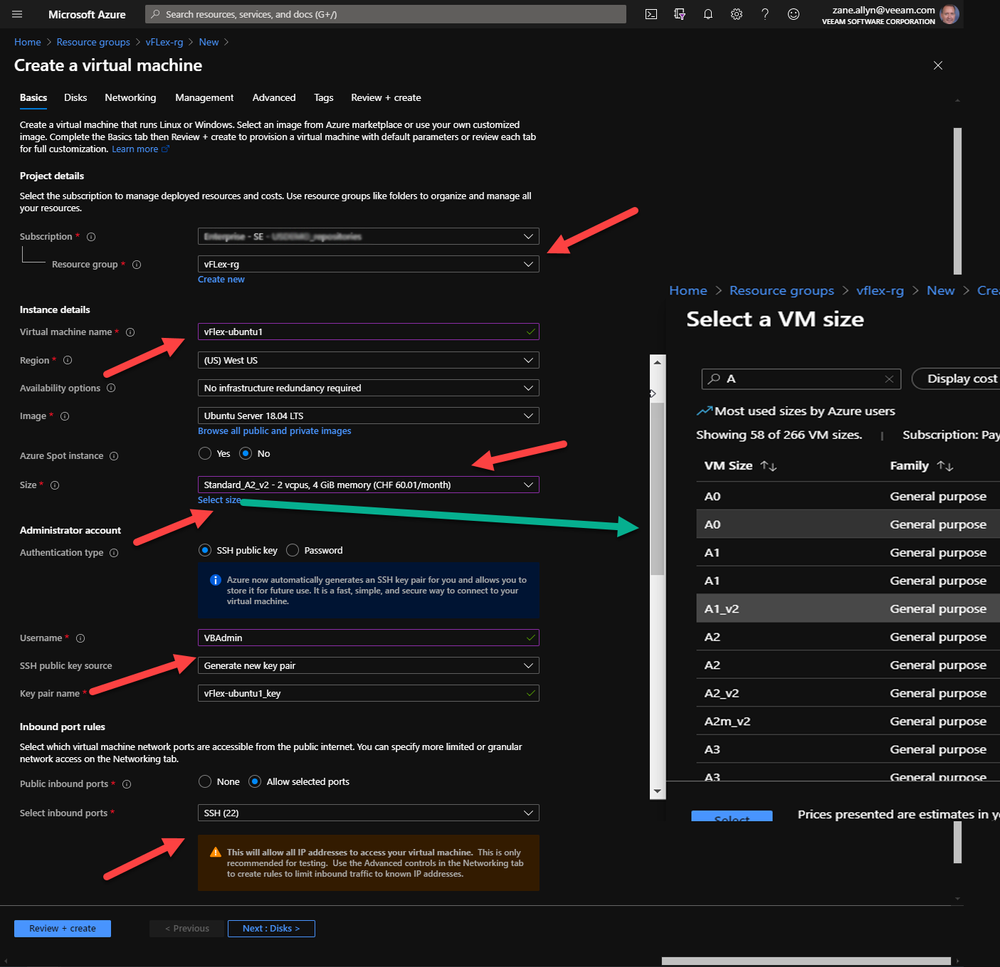Open the Help question mark icon
Viewport: 1000px width, 967px height.
click(765, 14)
